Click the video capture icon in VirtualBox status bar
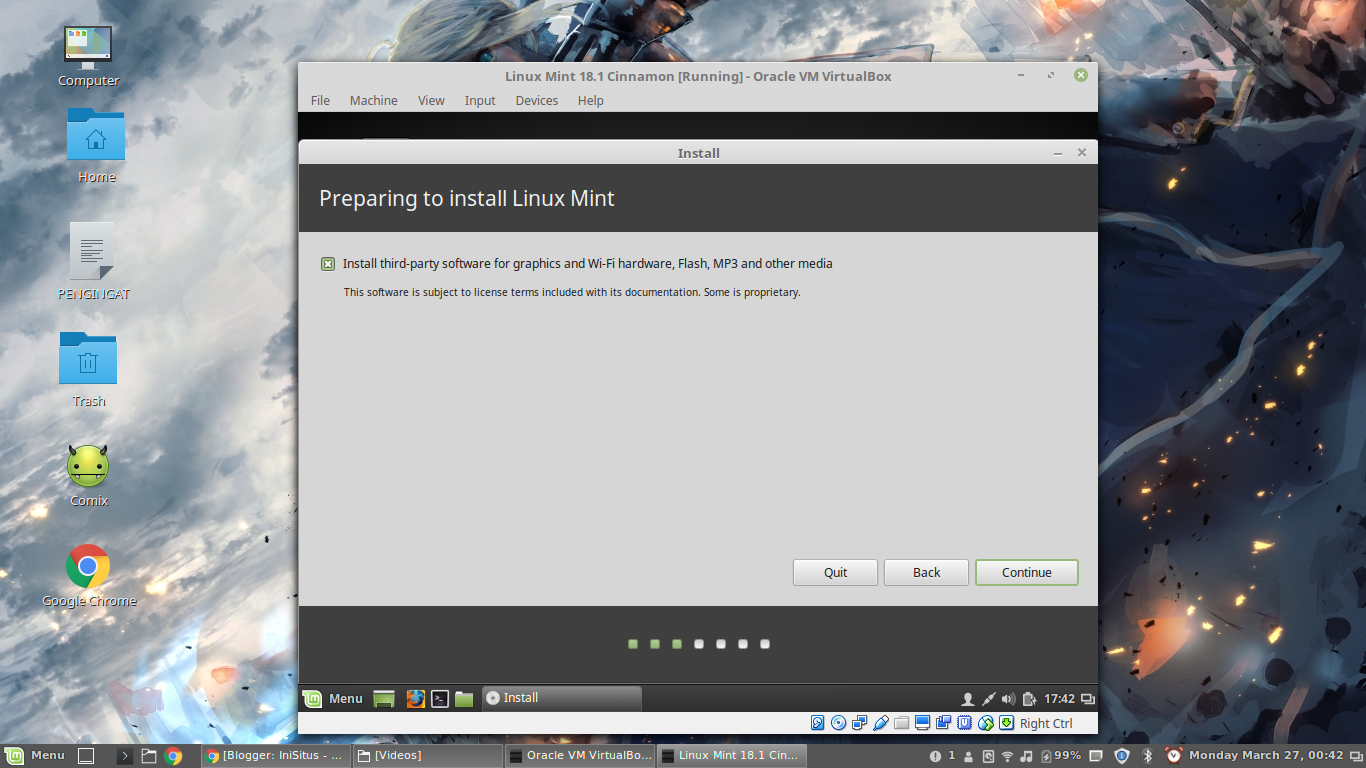The height and width of the screenshot is (768, 1366). (x=943, y=723)
